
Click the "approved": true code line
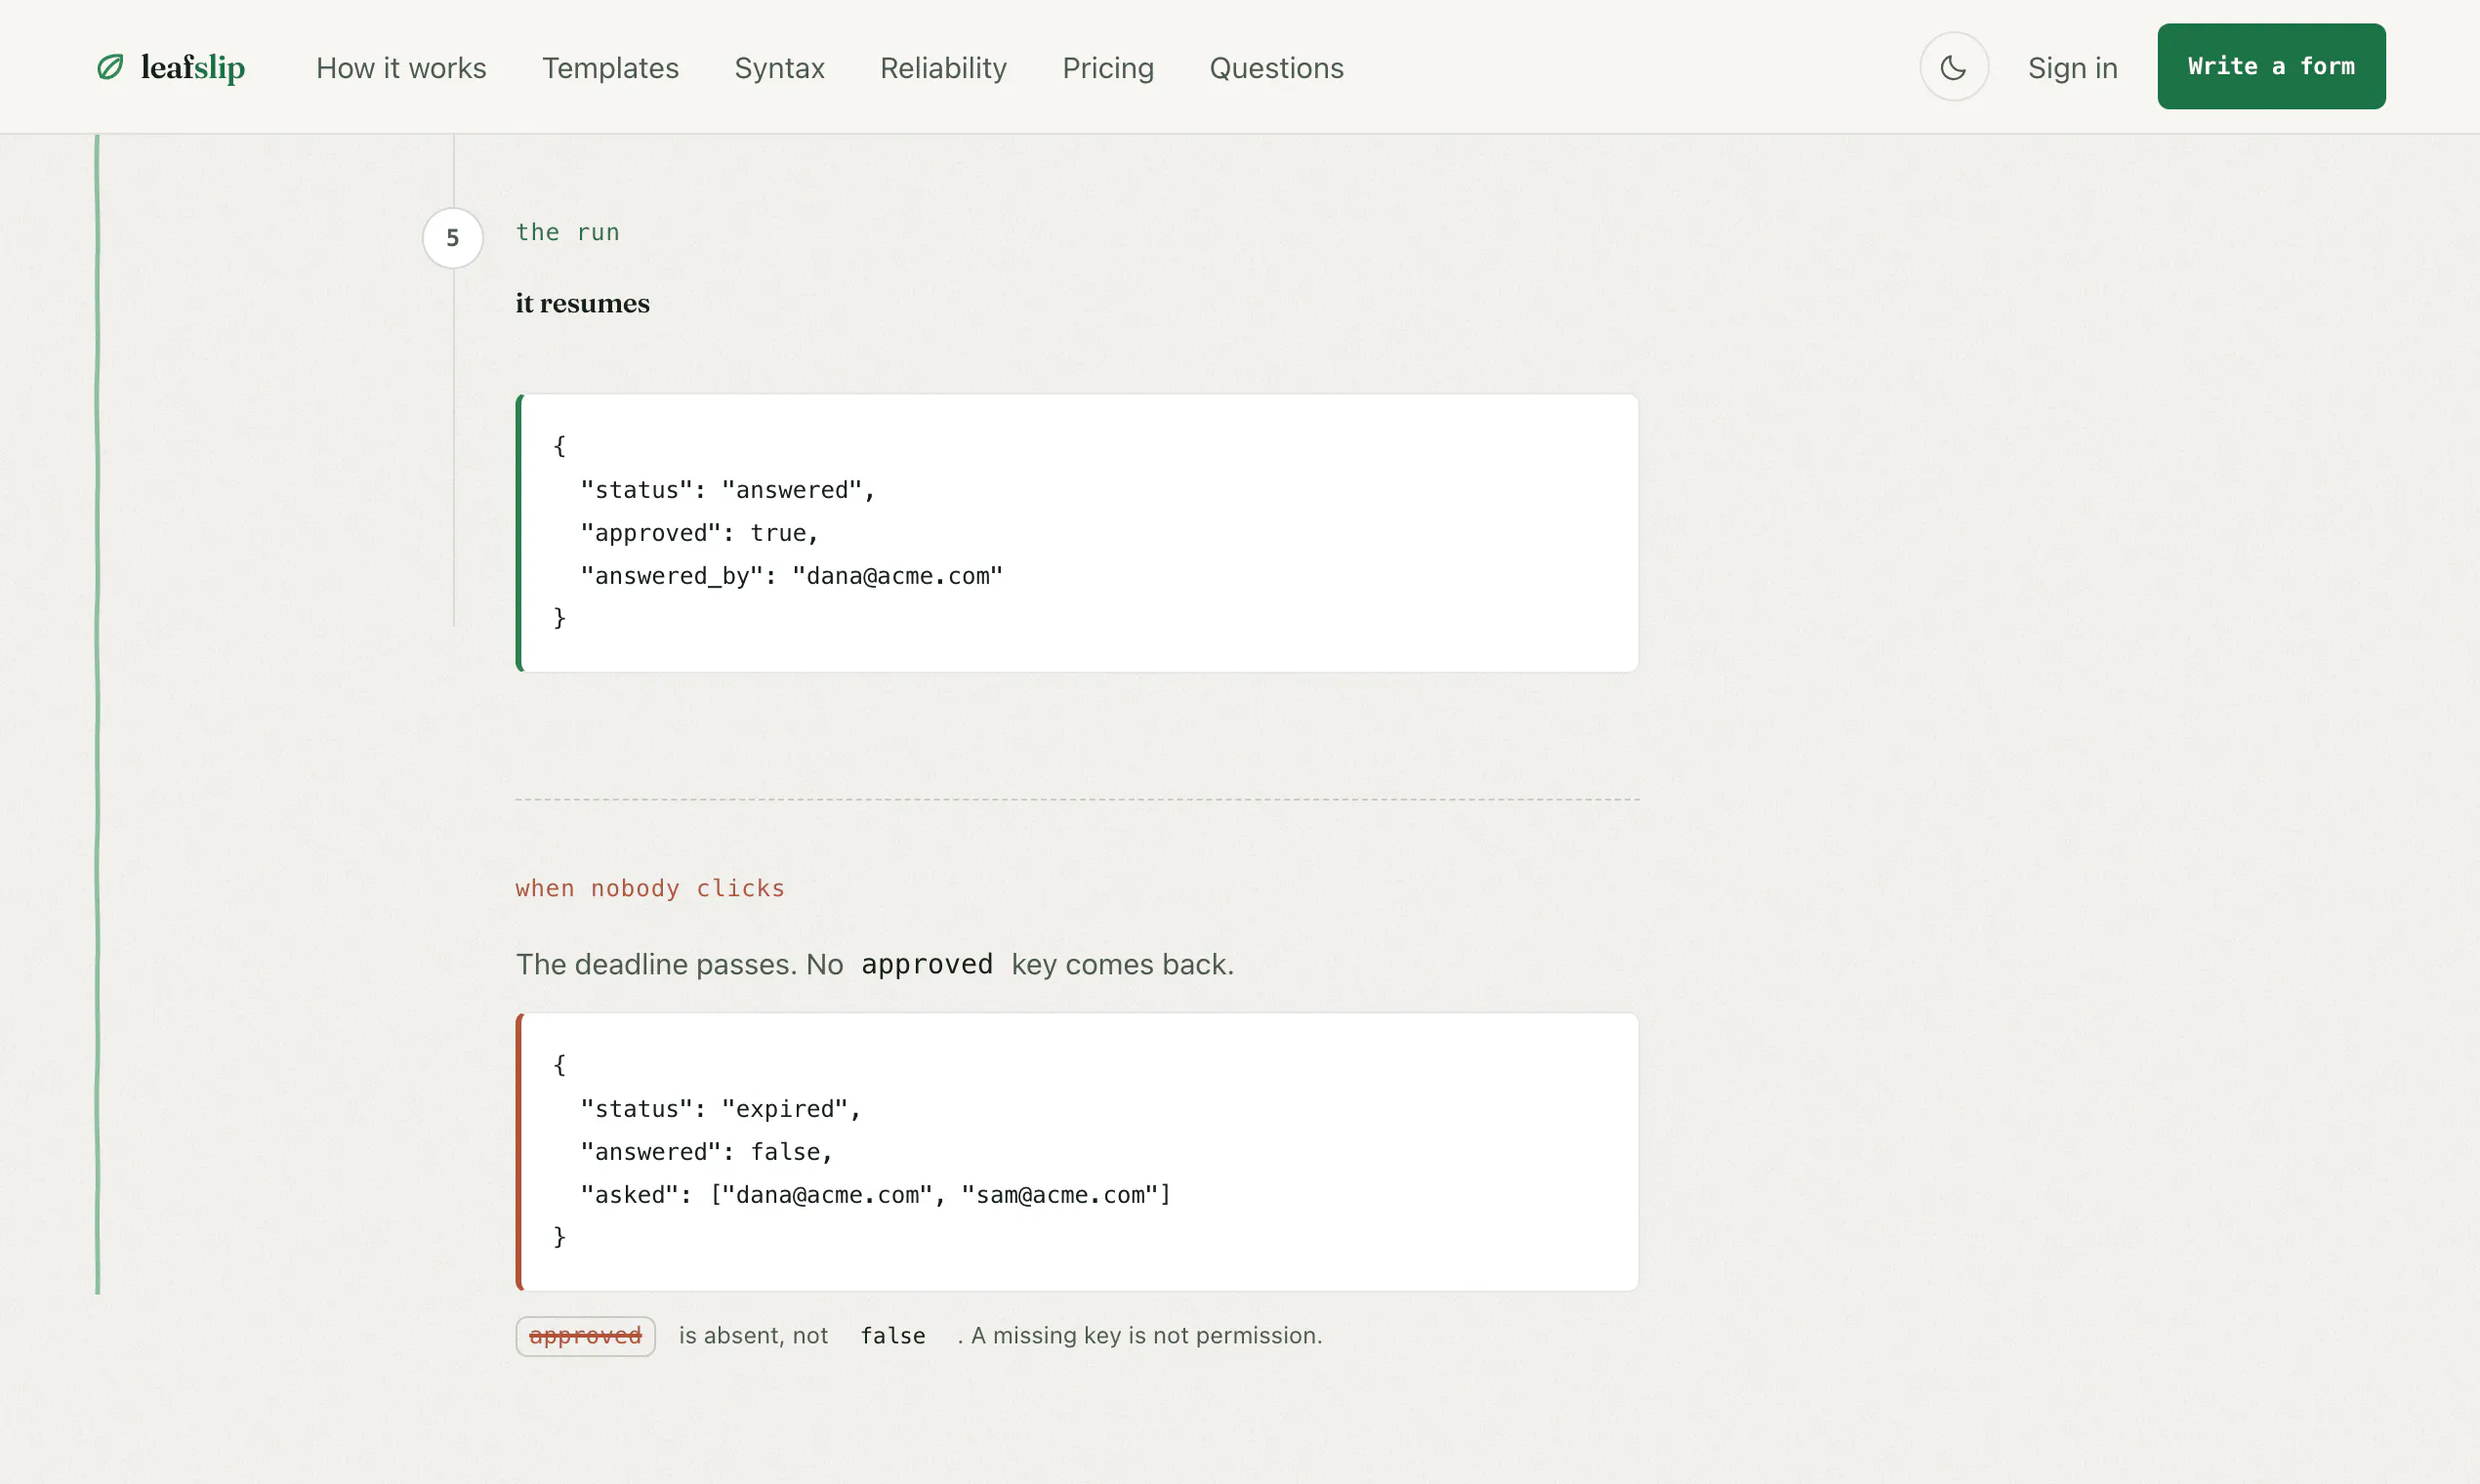(x=700, y=533)
